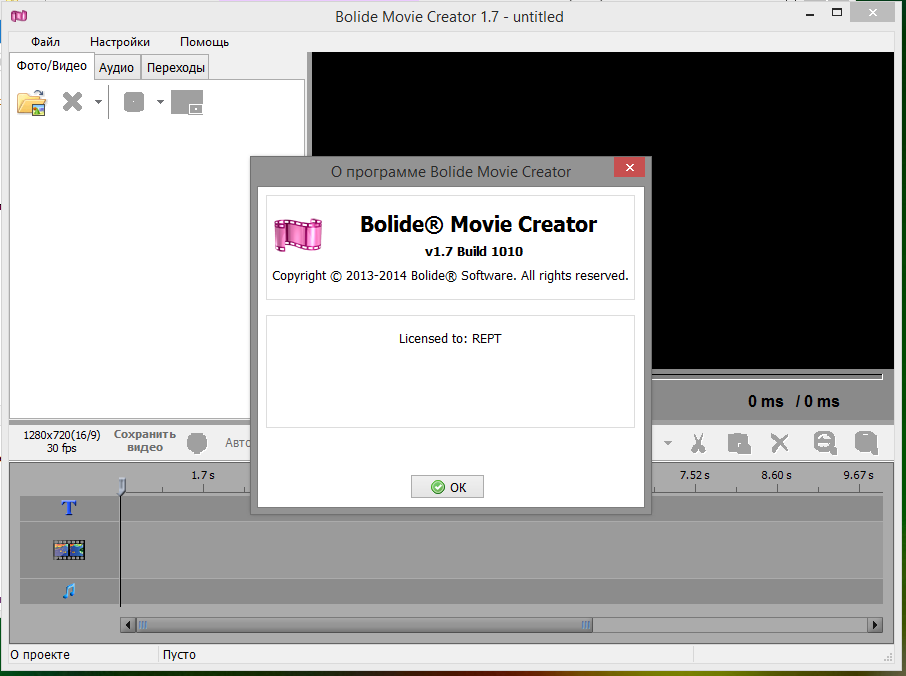Select the text track T icon
The width and height of the screenshot is (906, 676).
pos(69,508)
